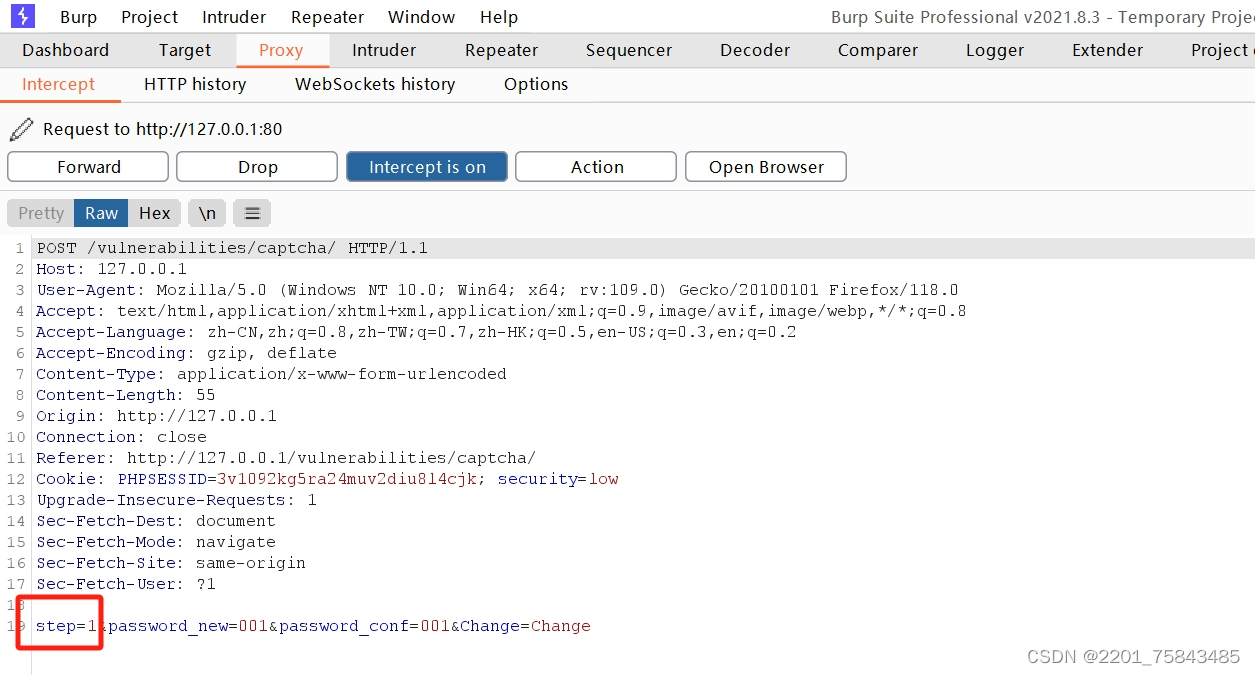
Task: Switch to the Dashboard tab
Action: (65, 50)
